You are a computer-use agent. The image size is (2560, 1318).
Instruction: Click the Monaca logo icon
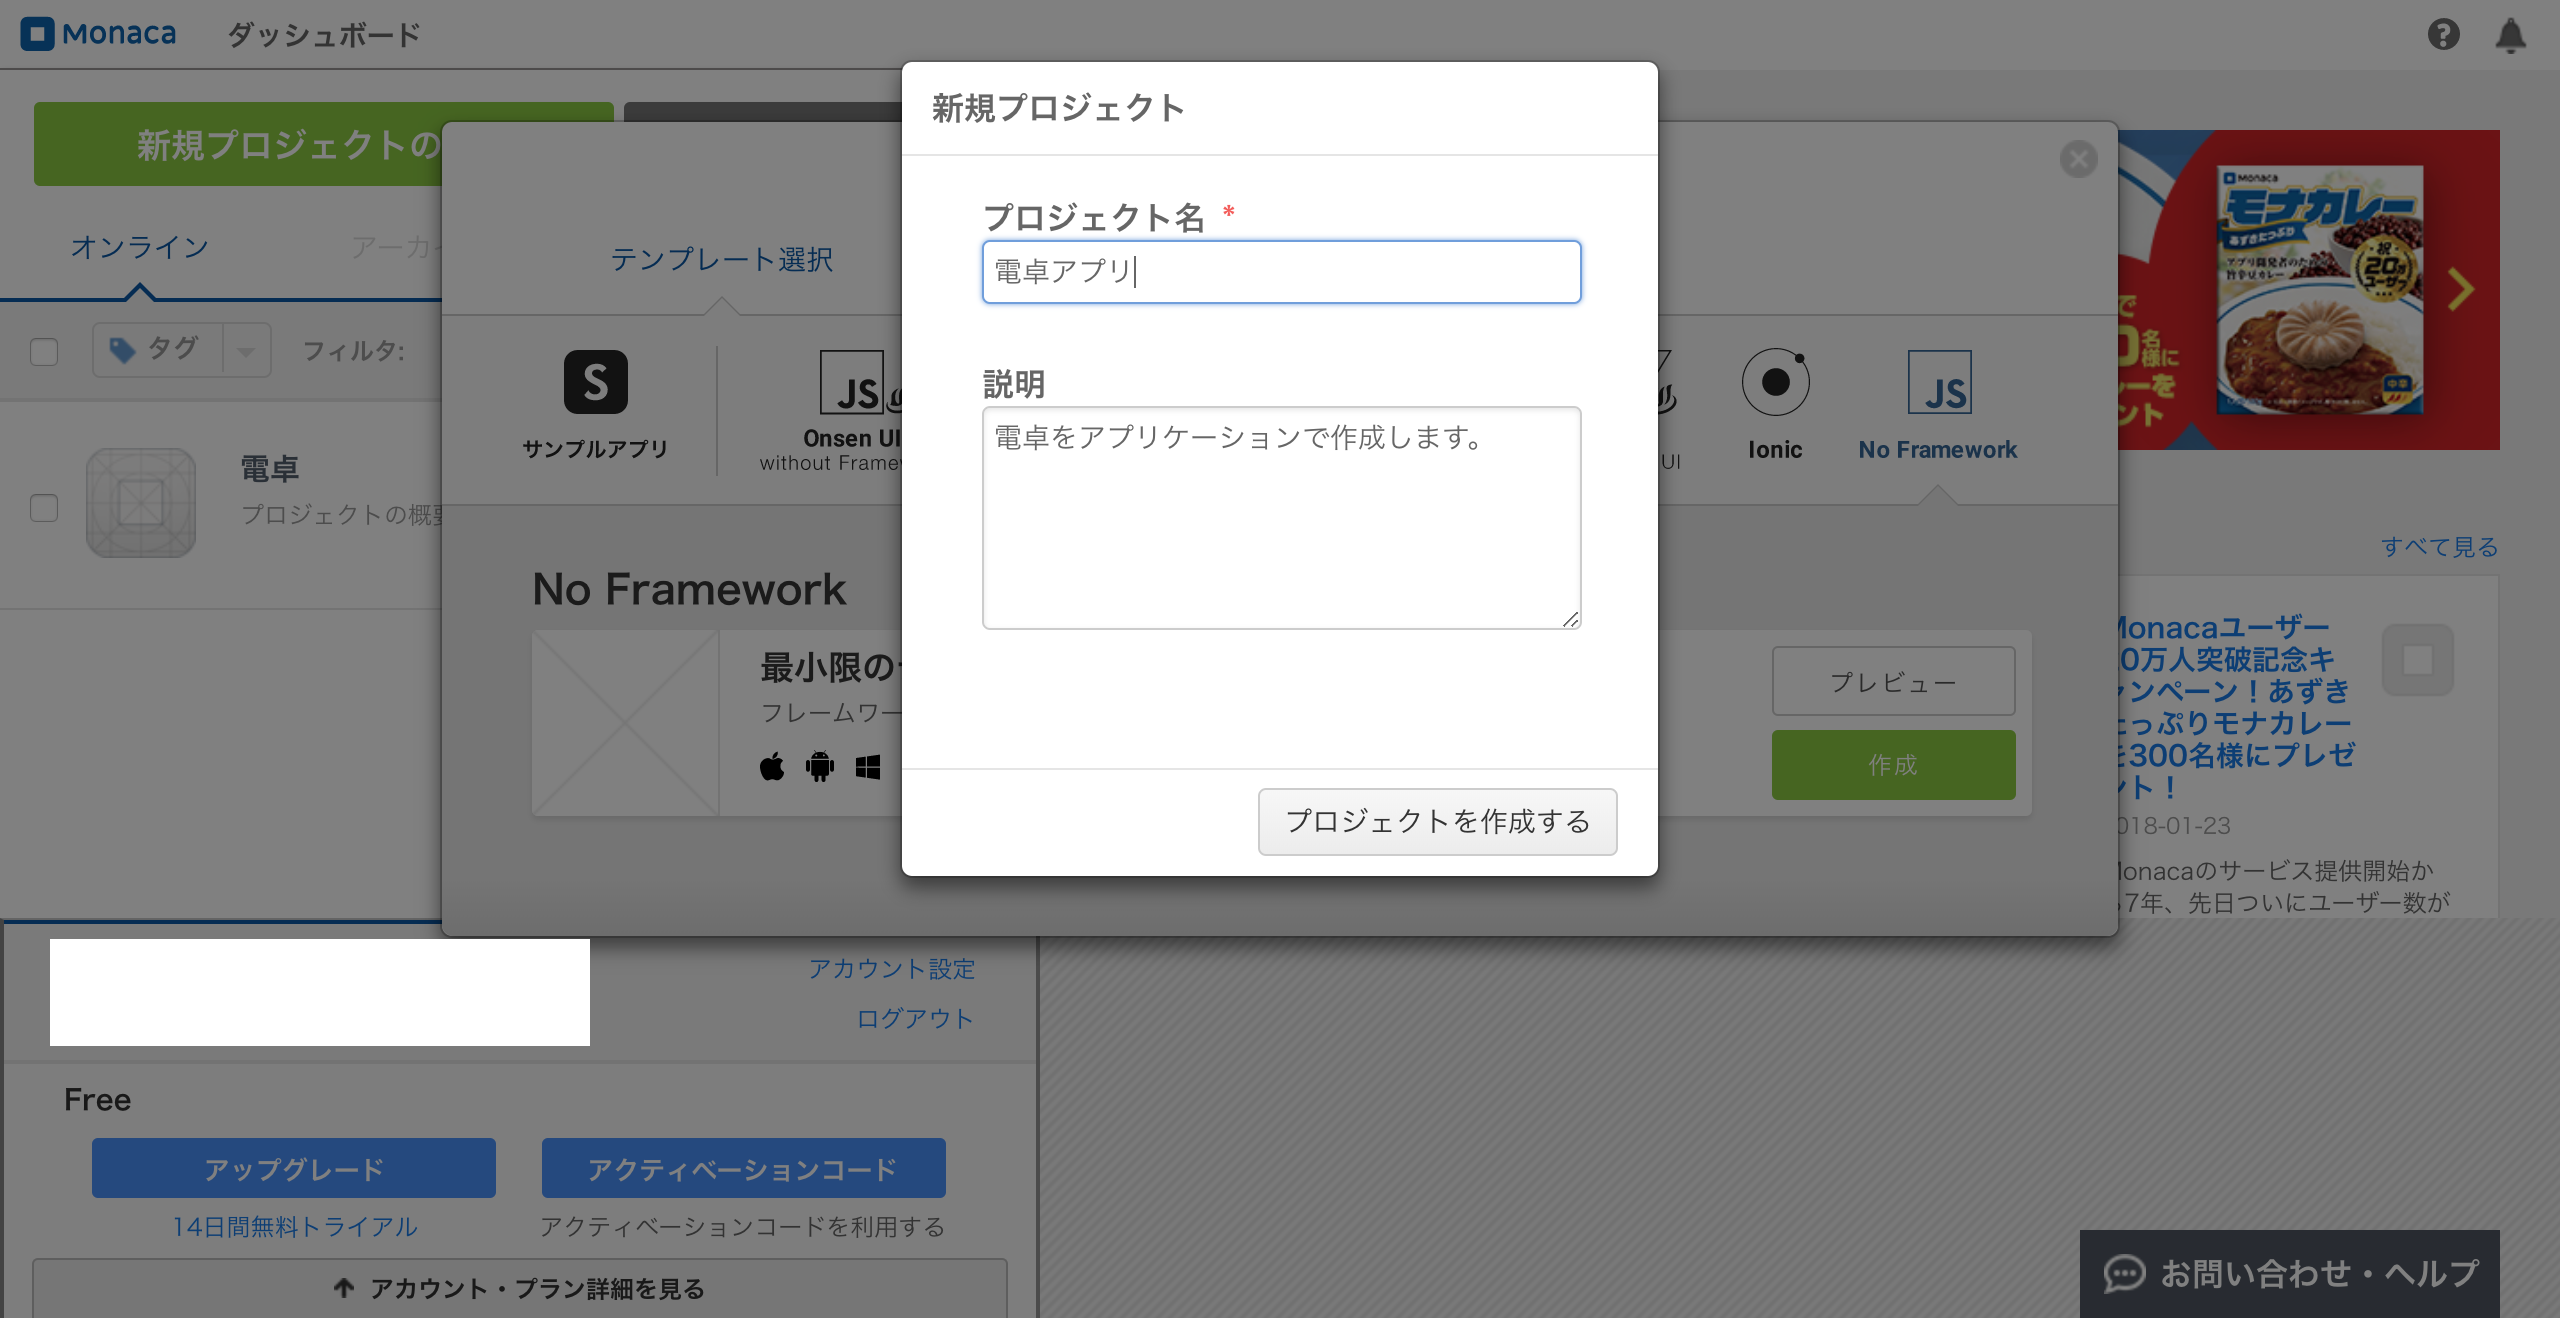(38, 33)
